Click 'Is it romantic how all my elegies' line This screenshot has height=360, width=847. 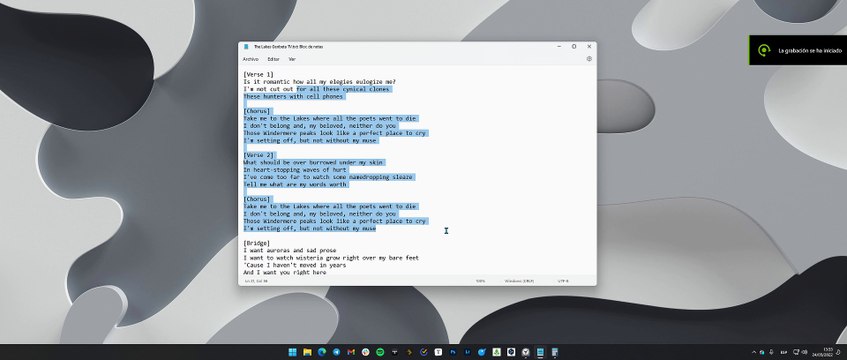pos(319,82)
